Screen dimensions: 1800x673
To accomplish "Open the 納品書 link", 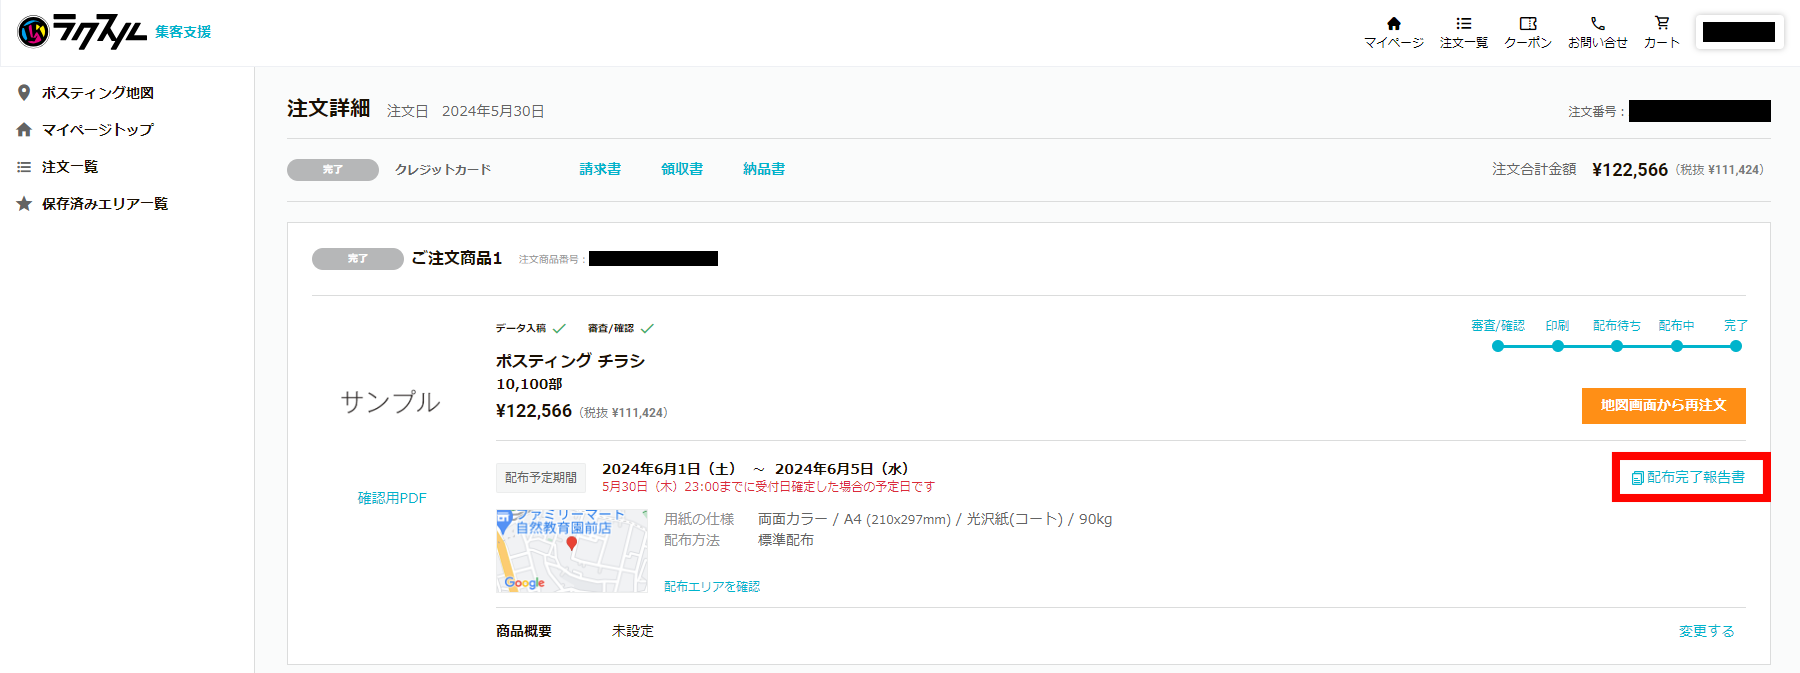I will [764, 170].
